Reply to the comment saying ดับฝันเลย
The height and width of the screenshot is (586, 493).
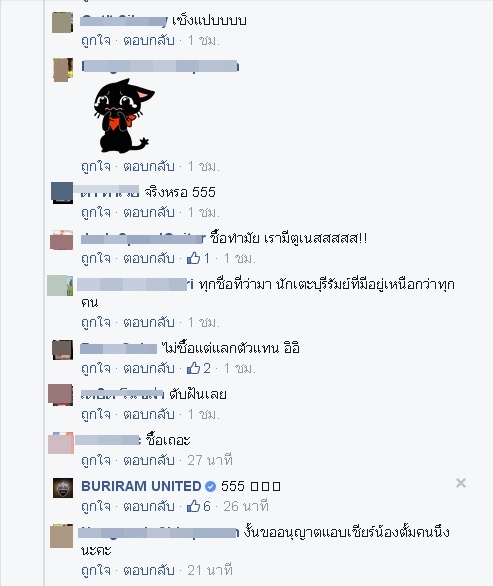coord(149,414)
